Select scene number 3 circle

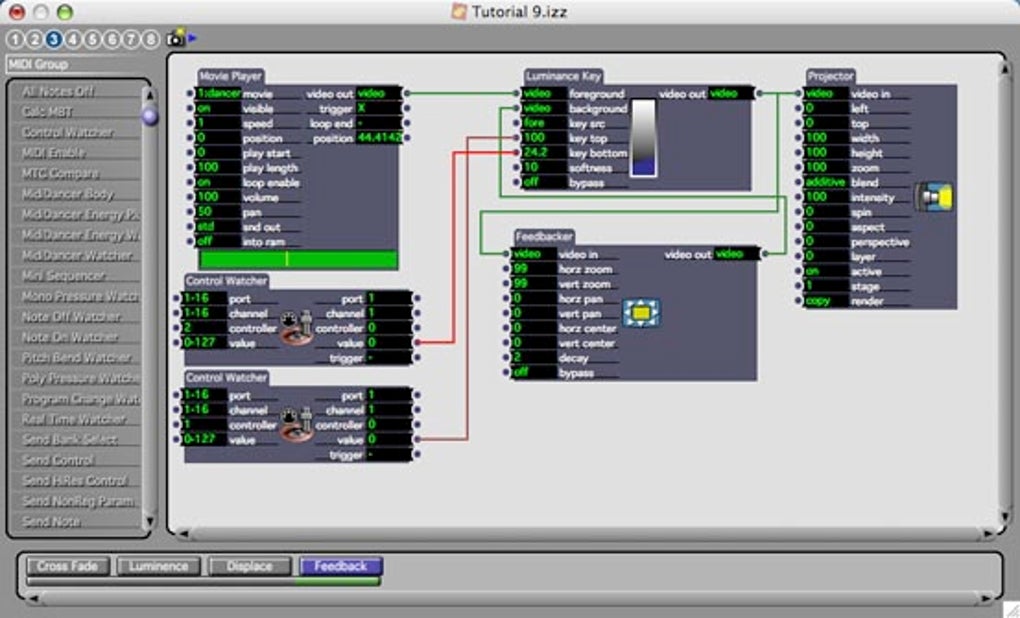coord(54,40)
